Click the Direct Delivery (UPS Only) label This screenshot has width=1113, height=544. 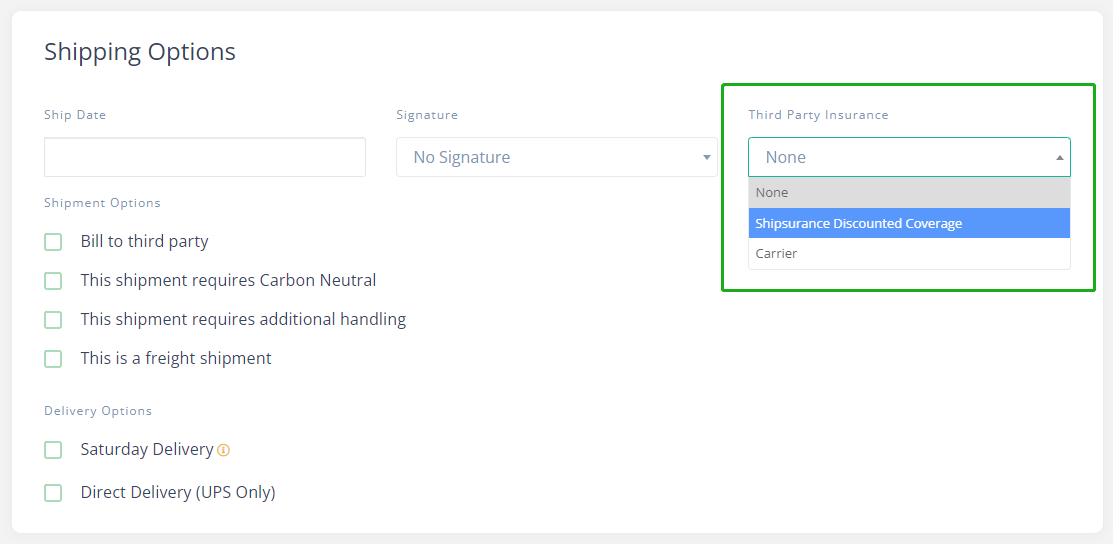pyautogui.click(x=178, y=492)
